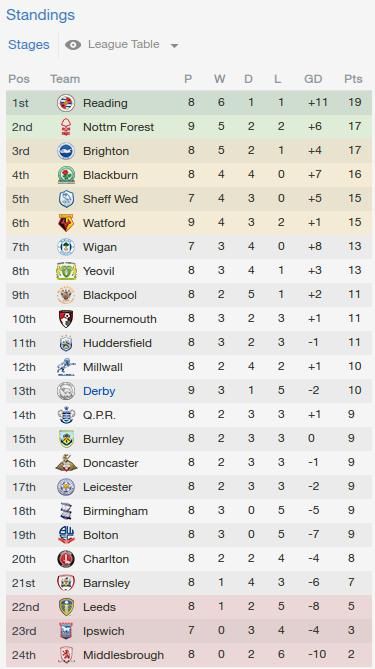Open the Stages tab
The width and height of the screenshot is (375, 669).
(x=29, y=44)
